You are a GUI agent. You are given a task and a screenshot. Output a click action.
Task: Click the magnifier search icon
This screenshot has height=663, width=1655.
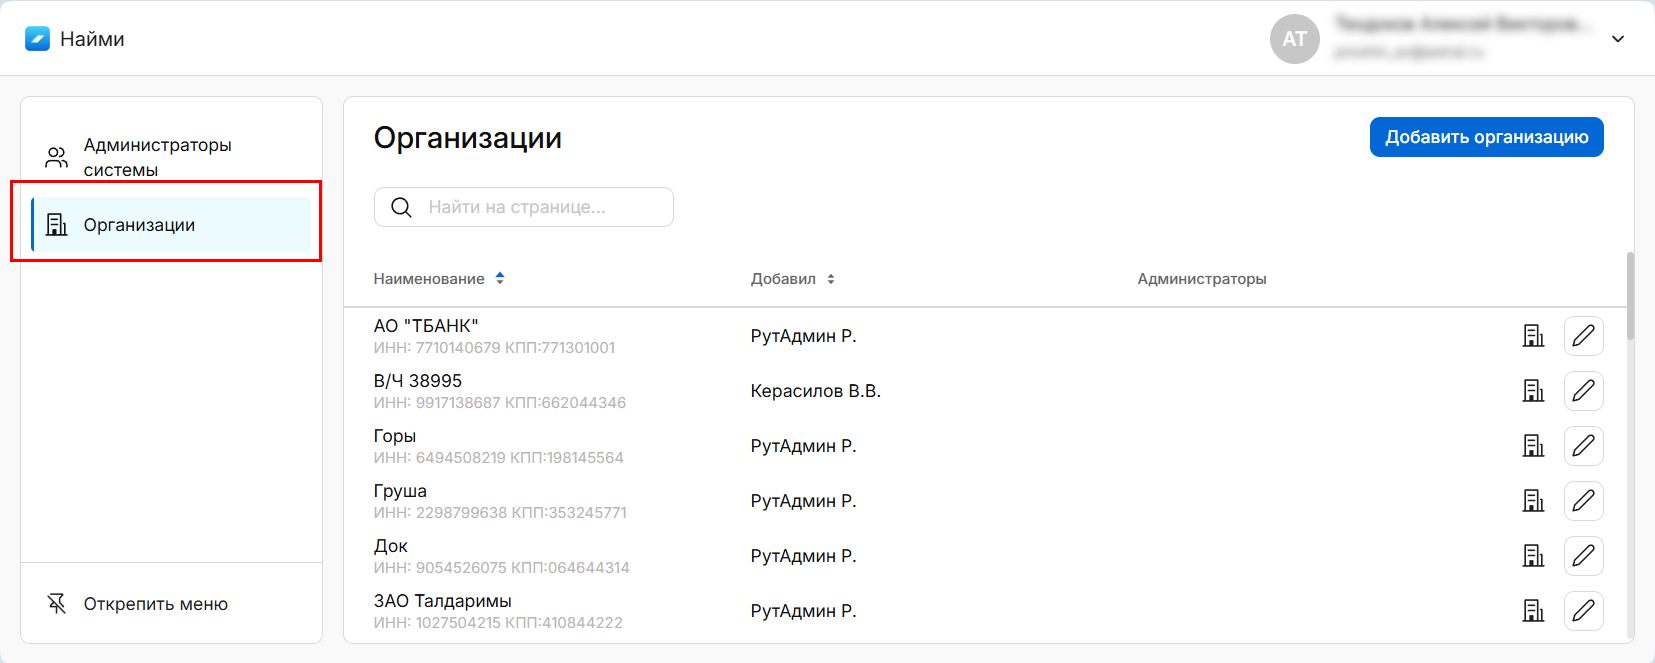[x=401, y=207]
